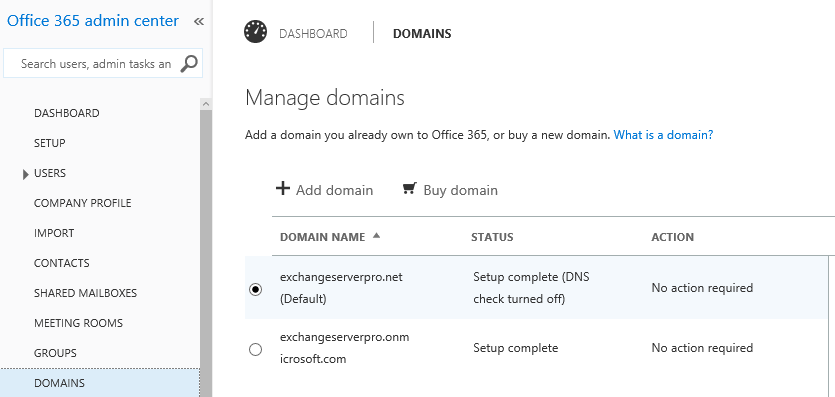Focus the Search users, admin tasks field

pos(103,63)
